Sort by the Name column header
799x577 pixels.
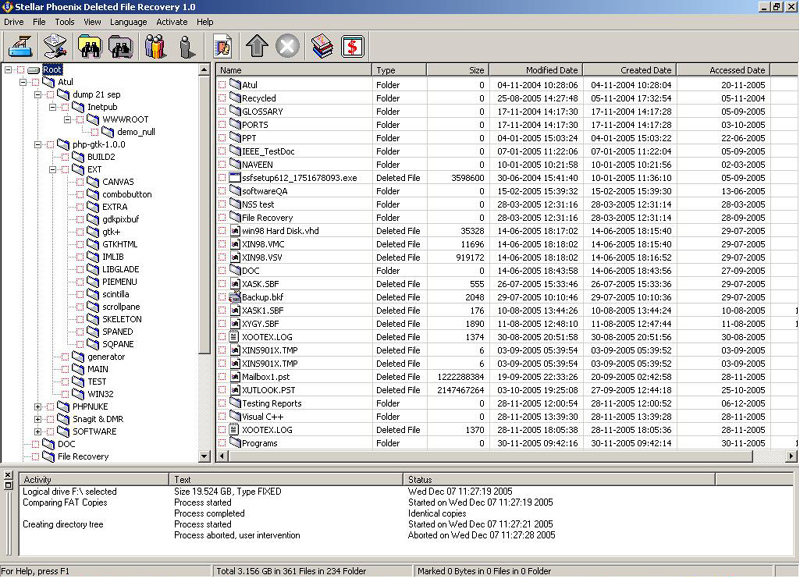click(294, 70)
